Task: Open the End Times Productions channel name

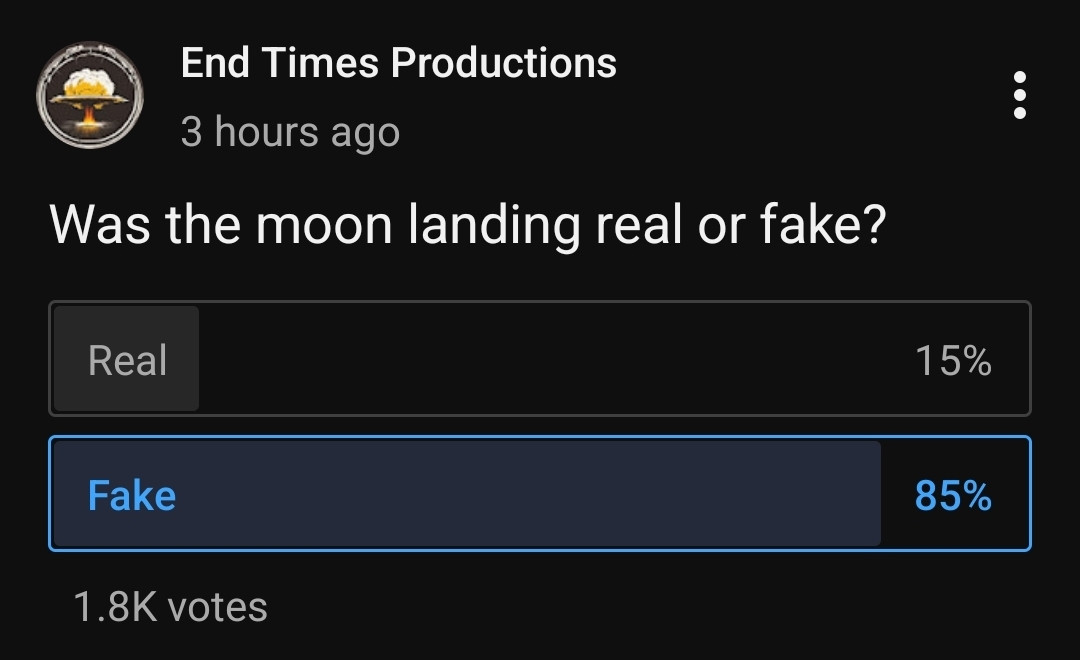Action: click(398, 63)
